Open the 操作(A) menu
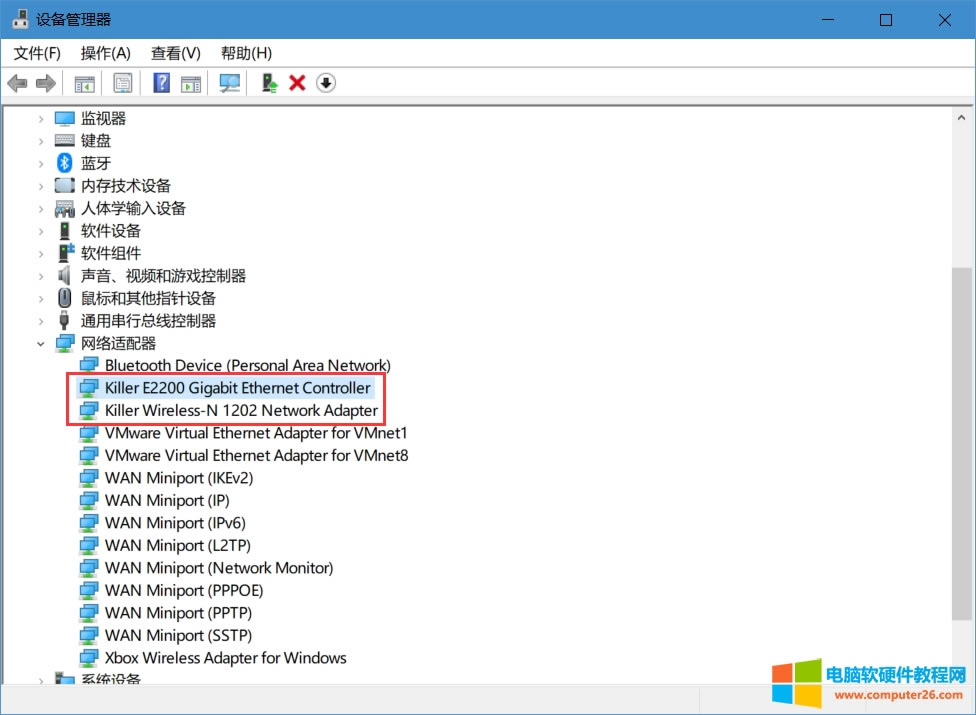This screenshot has height=715, width=976. click(x=106, y=54)
